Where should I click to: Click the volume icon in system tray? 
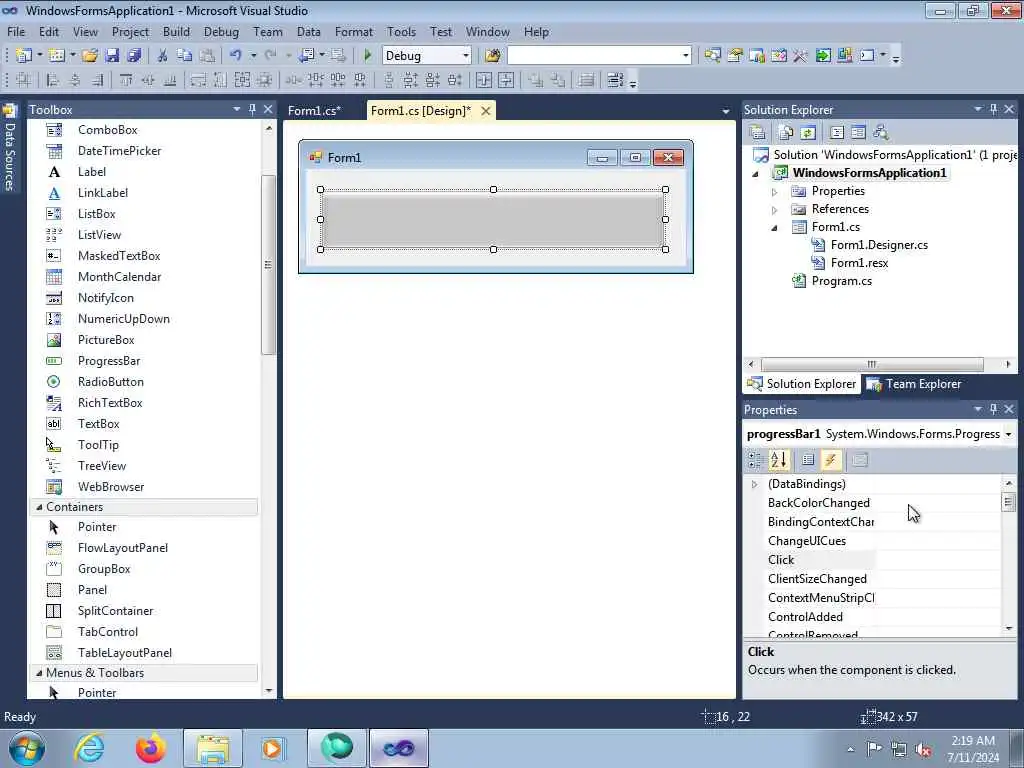point(923,750)
